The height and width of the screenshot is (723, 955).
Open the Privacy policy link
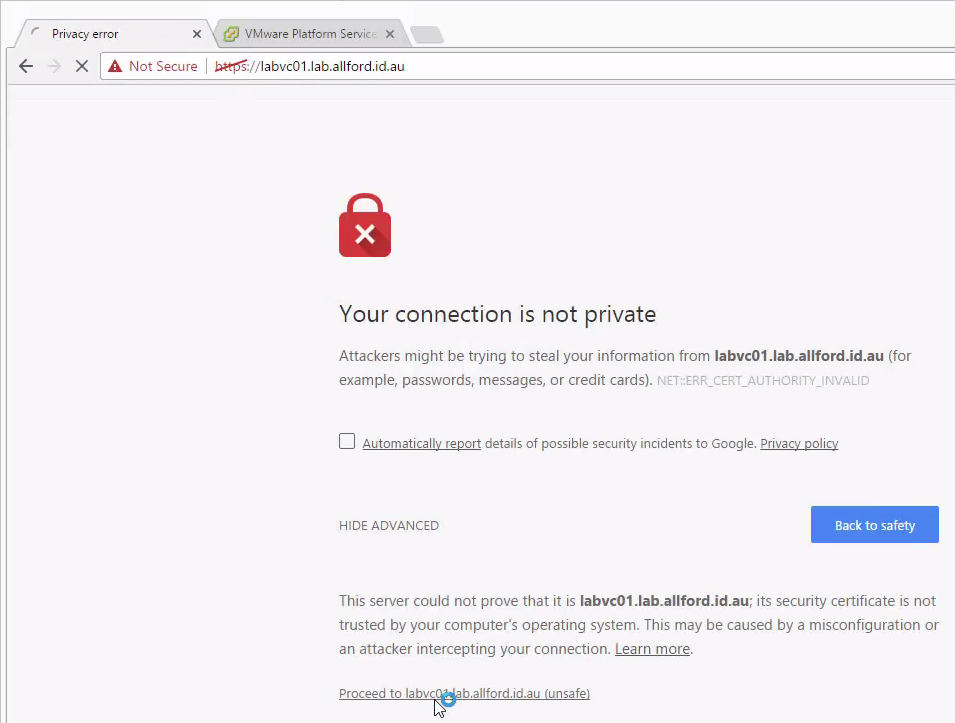[x=799, y=443]
